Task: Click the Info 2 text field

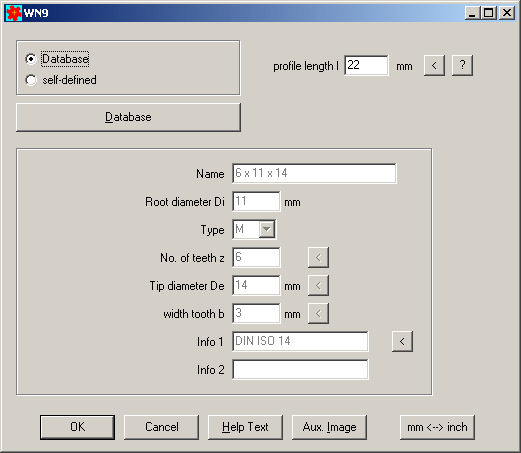Action: point(300,369)
